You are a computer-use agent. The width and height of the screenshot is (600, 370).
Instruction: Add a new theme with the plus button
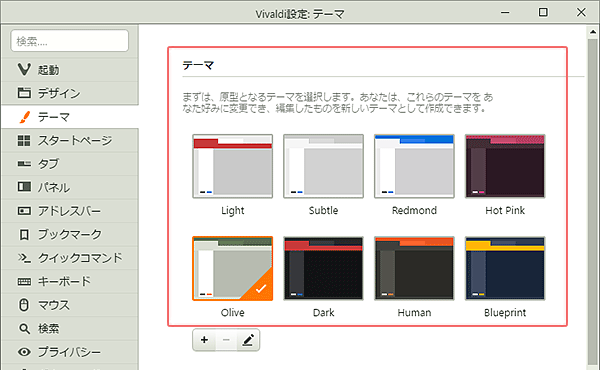pyautogui.click(x=204, y=340)
